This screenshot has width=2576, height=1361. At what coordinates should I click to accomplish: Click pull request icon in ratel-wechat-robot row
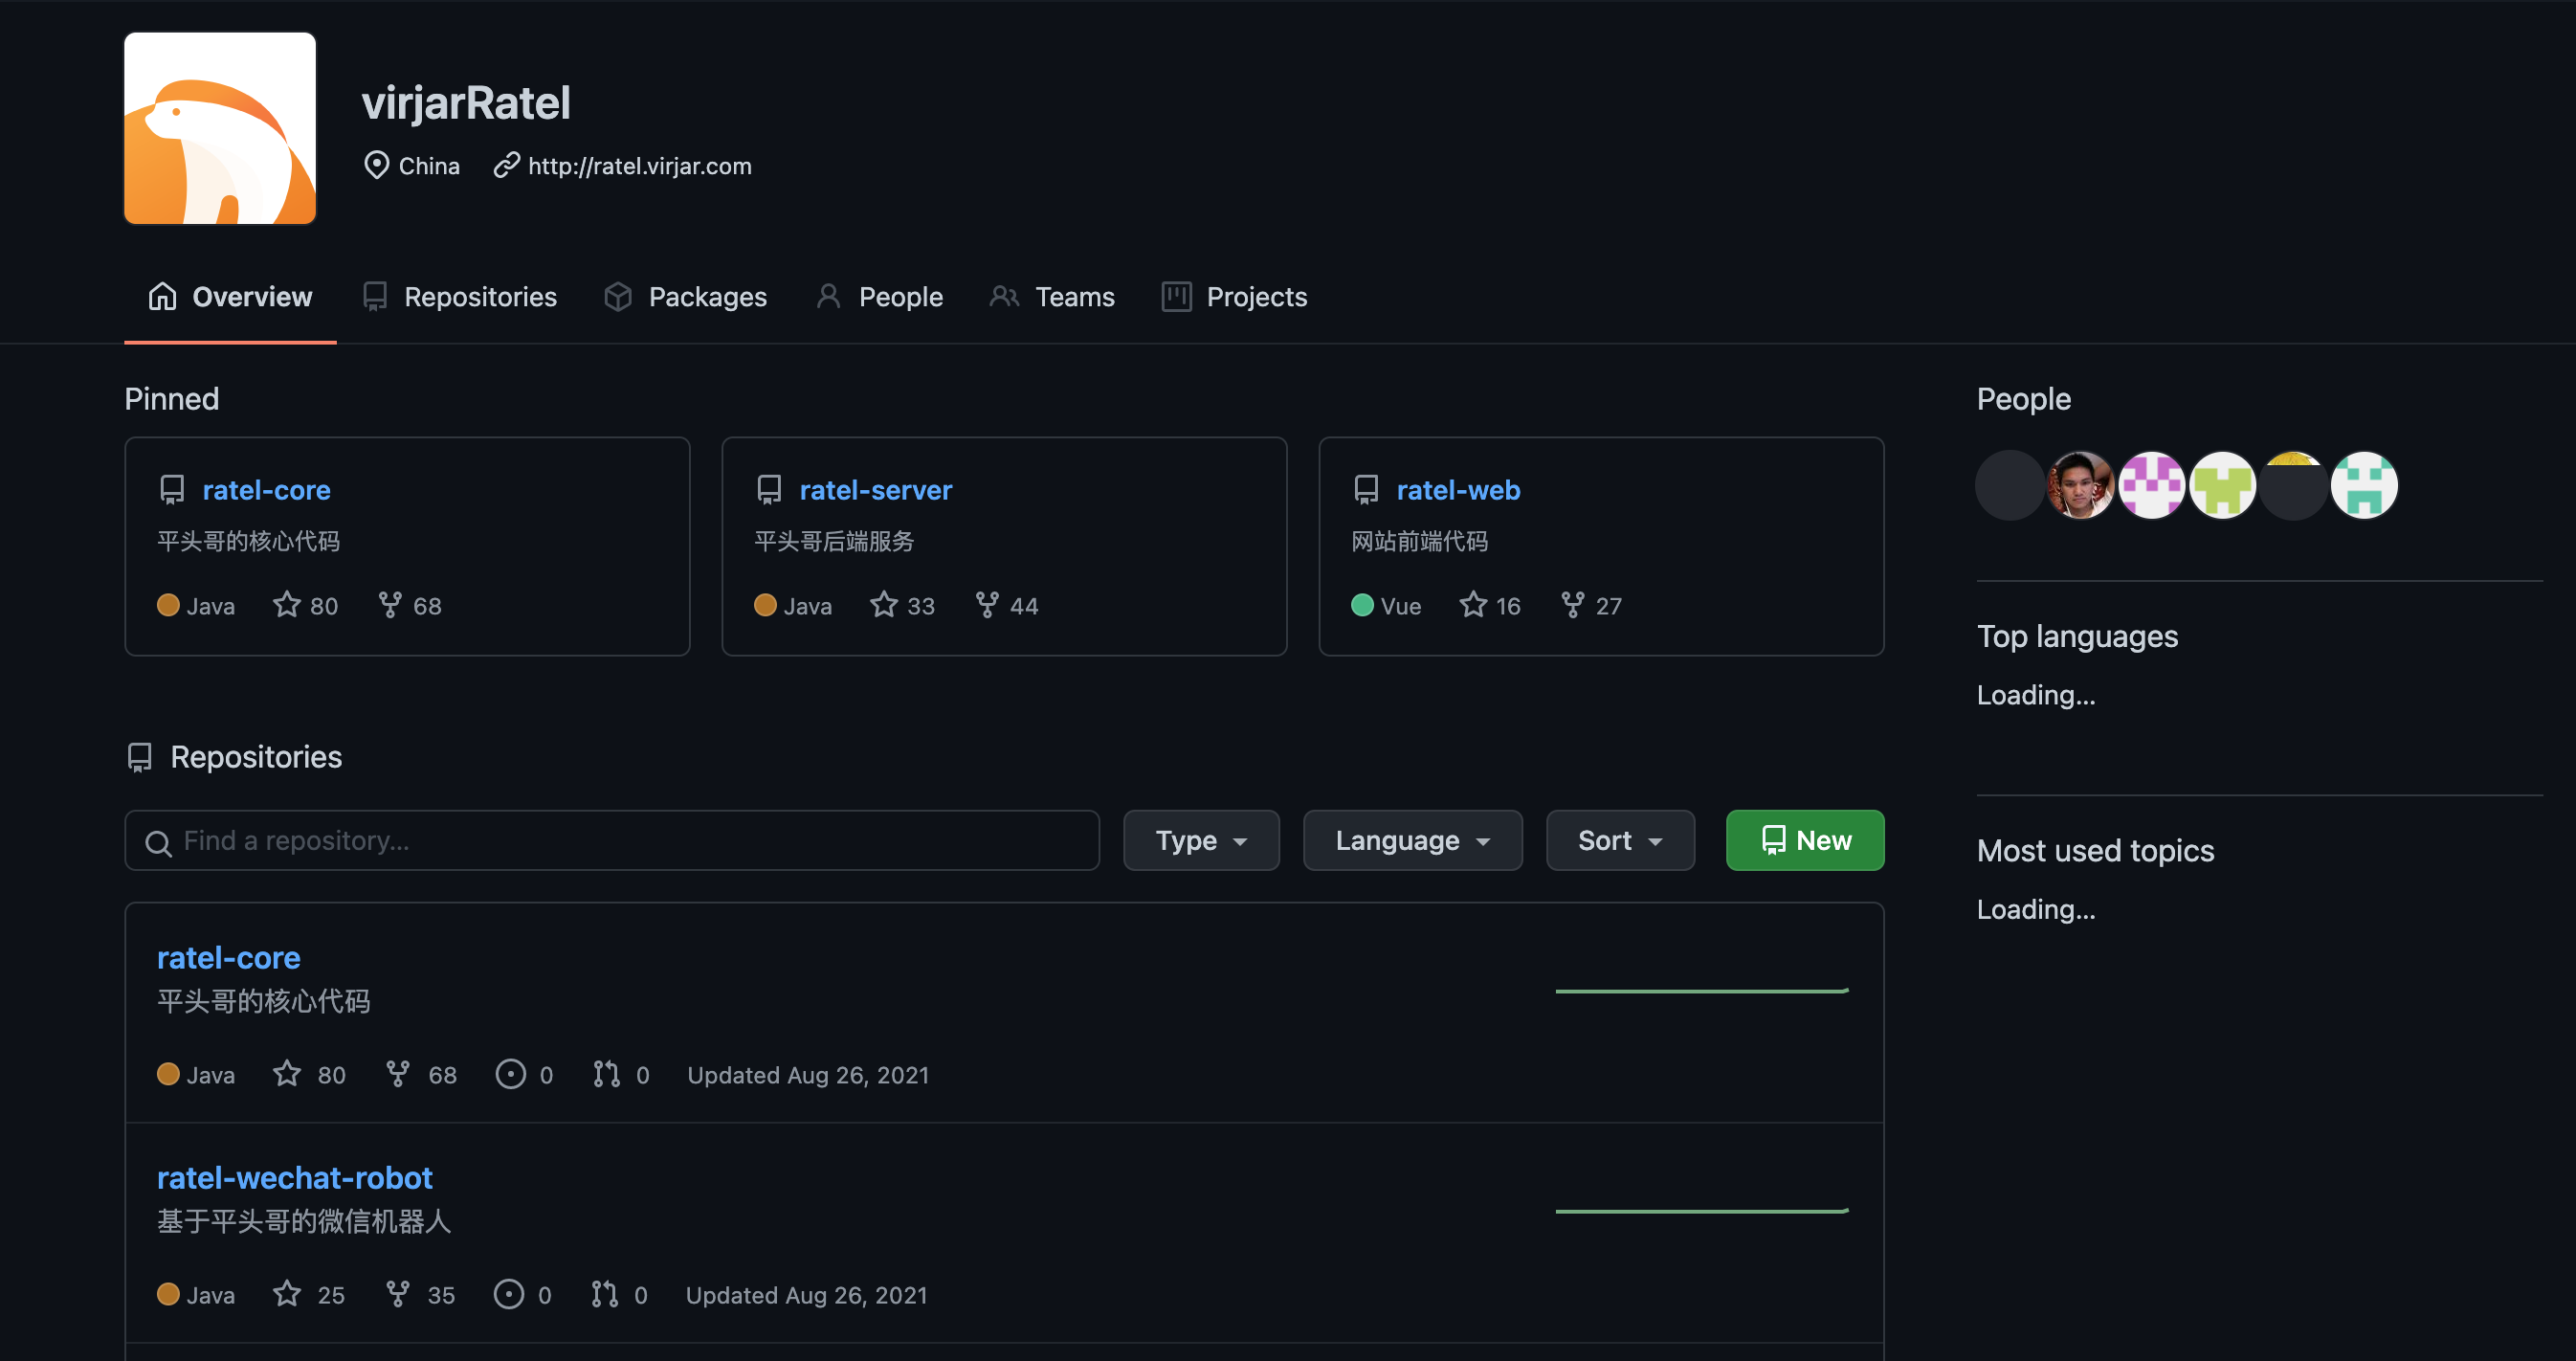click(604, 1294)
